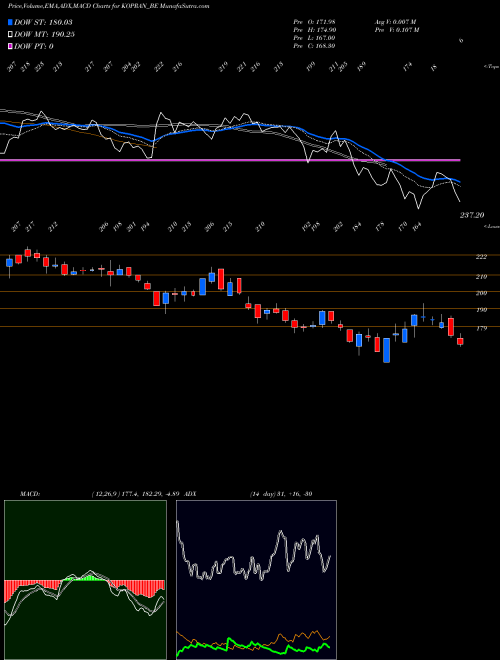The height and width of the screenshot is (660, 500).
Task: Click the 209 price level label
Action: 481,293
